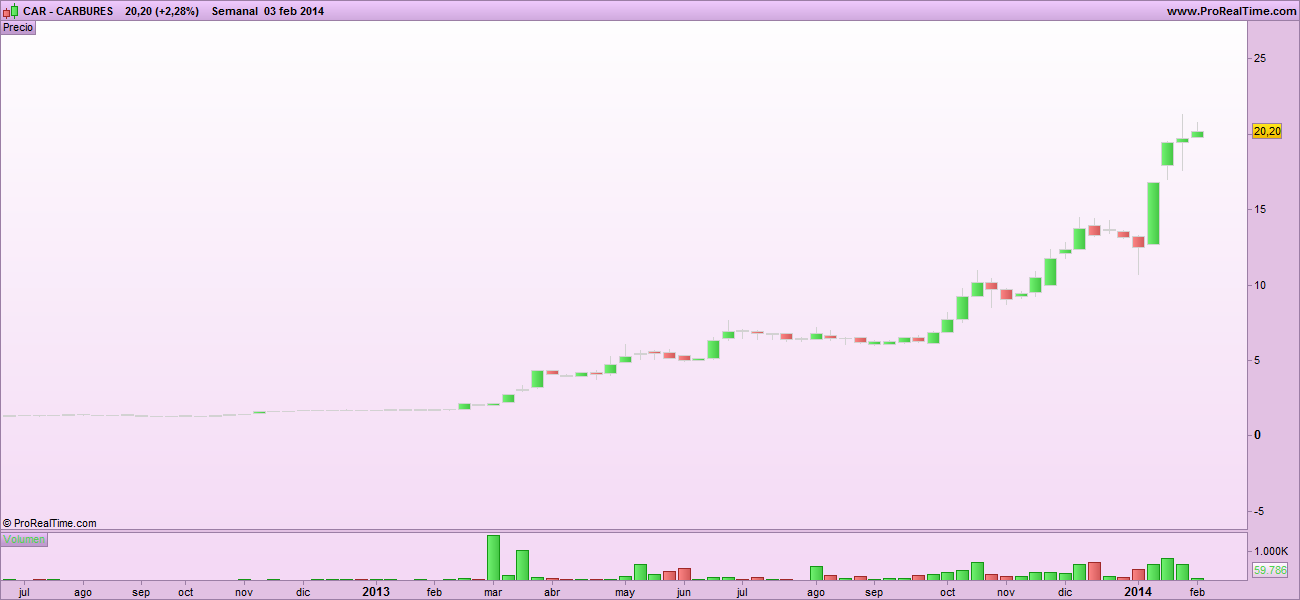Click the may label on time axis

[x=625, y=592]
